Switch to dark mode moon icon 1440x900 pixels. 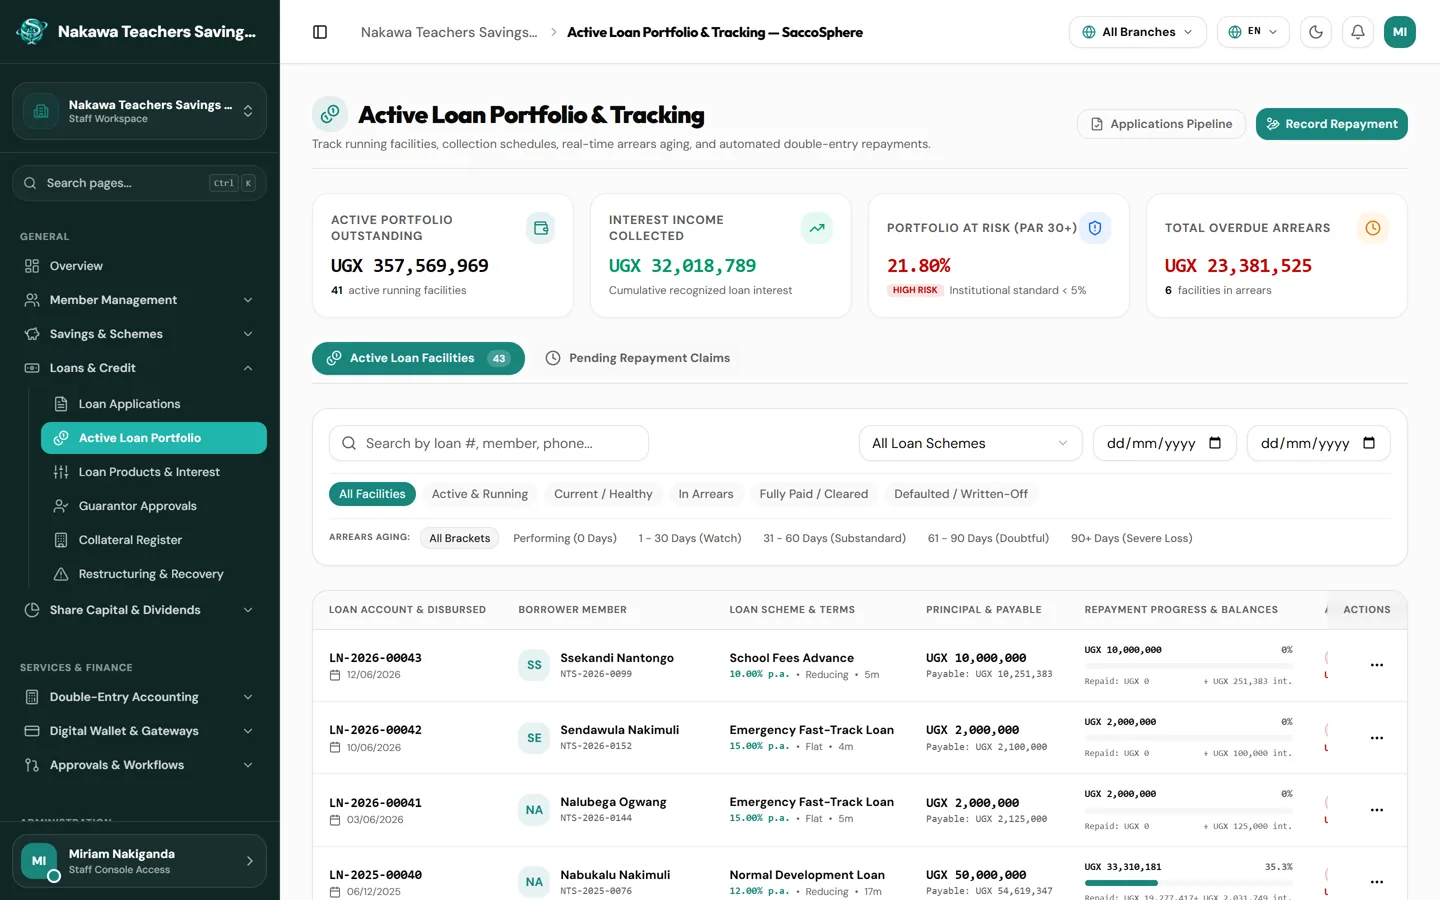coord(1316,32)
